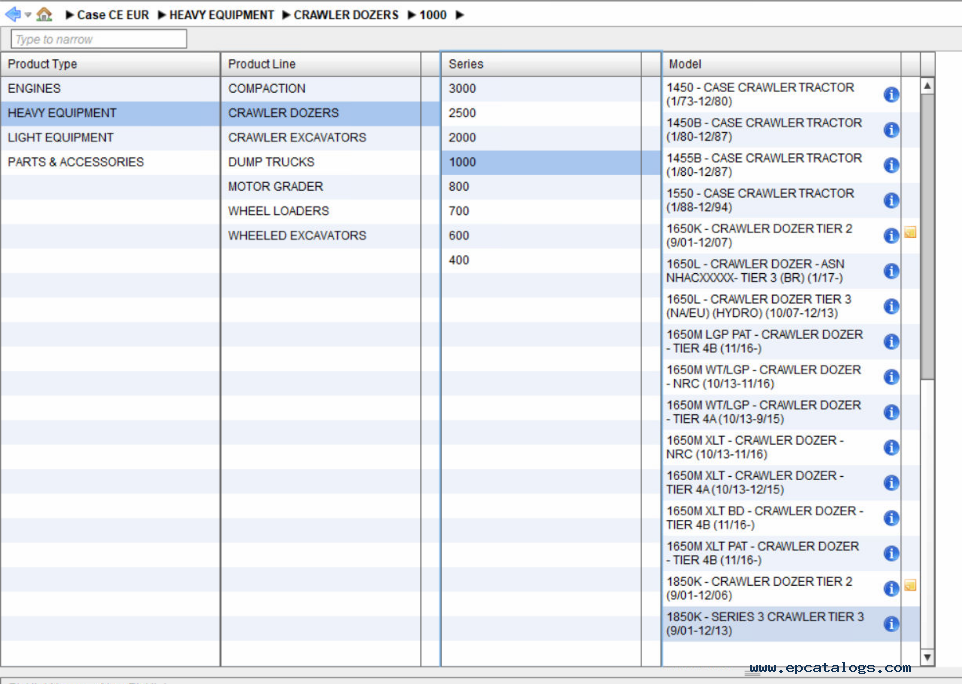Open info for 1550 Case Crawler Tractor
Viewport: 962px width, 684px height.
891,201
